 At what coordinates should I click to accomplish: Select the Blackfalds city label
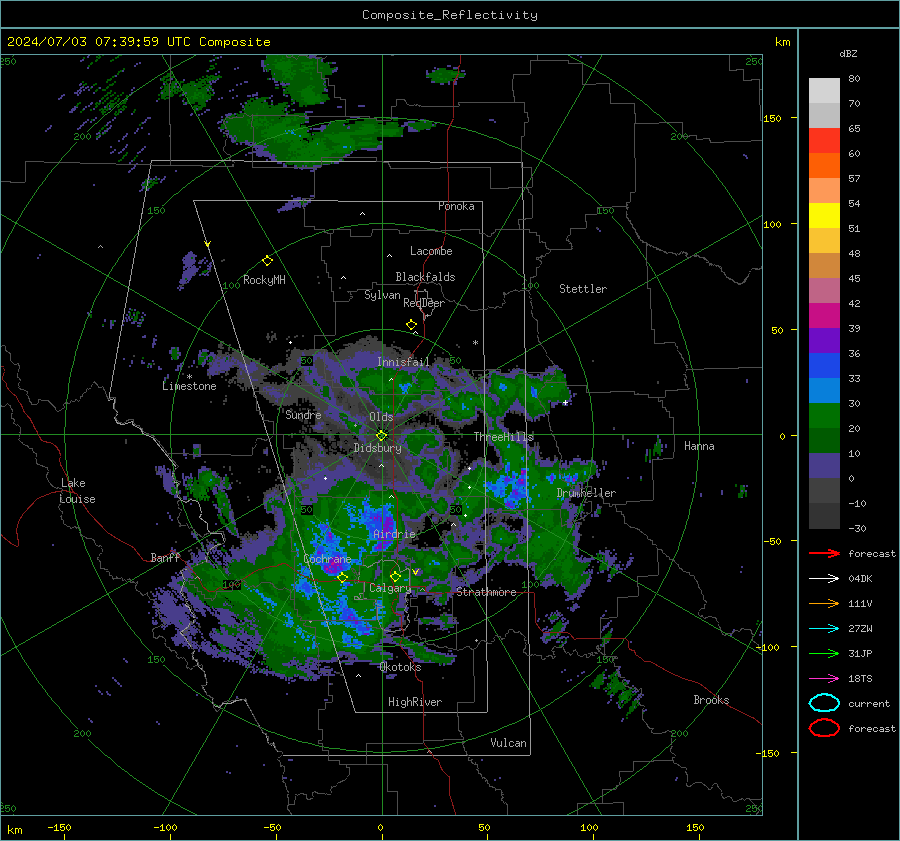[x=425, y=277]
